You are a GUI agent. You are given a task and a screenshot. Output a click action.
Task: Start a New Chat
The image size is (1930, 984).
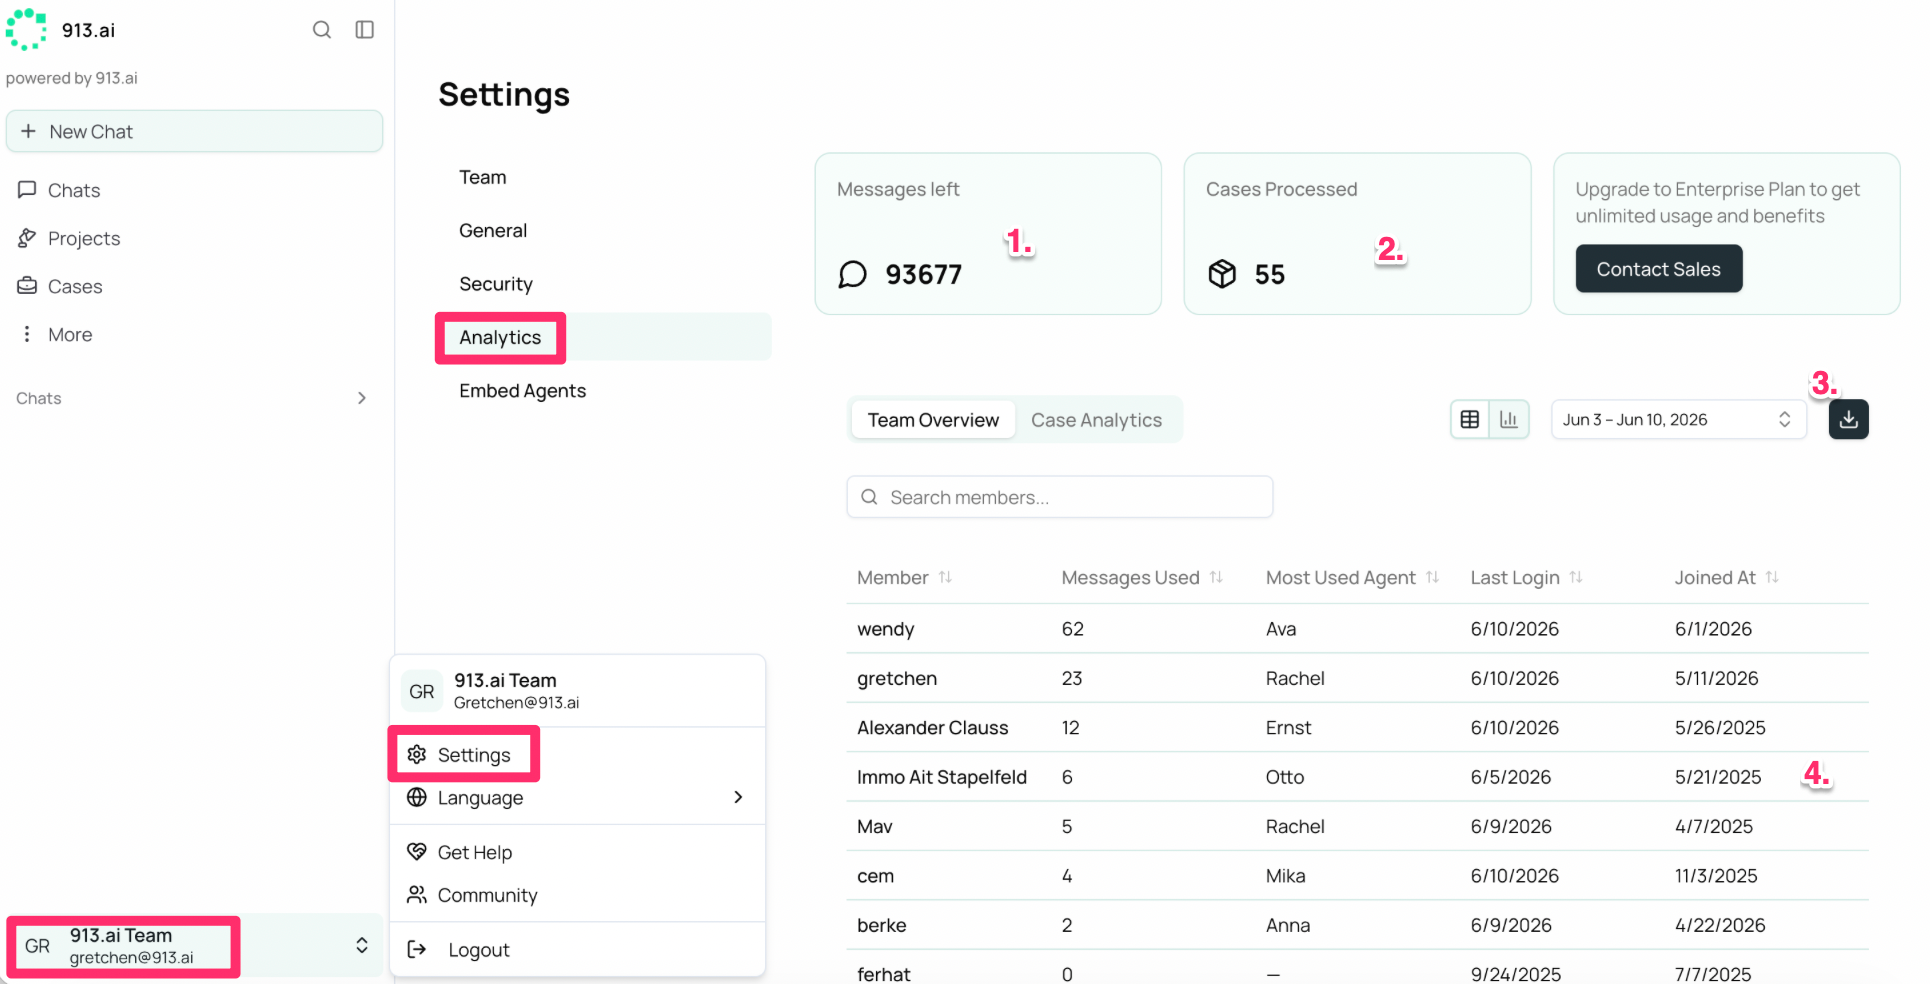[194, 131]
